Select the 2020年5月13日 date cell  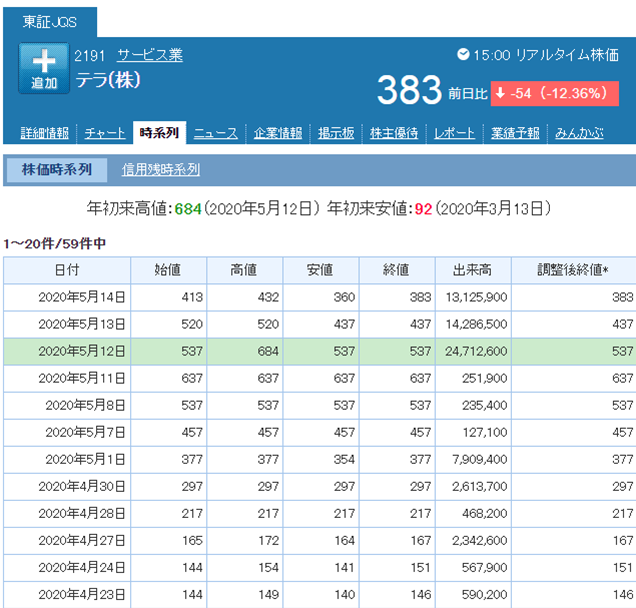point(67,324)
